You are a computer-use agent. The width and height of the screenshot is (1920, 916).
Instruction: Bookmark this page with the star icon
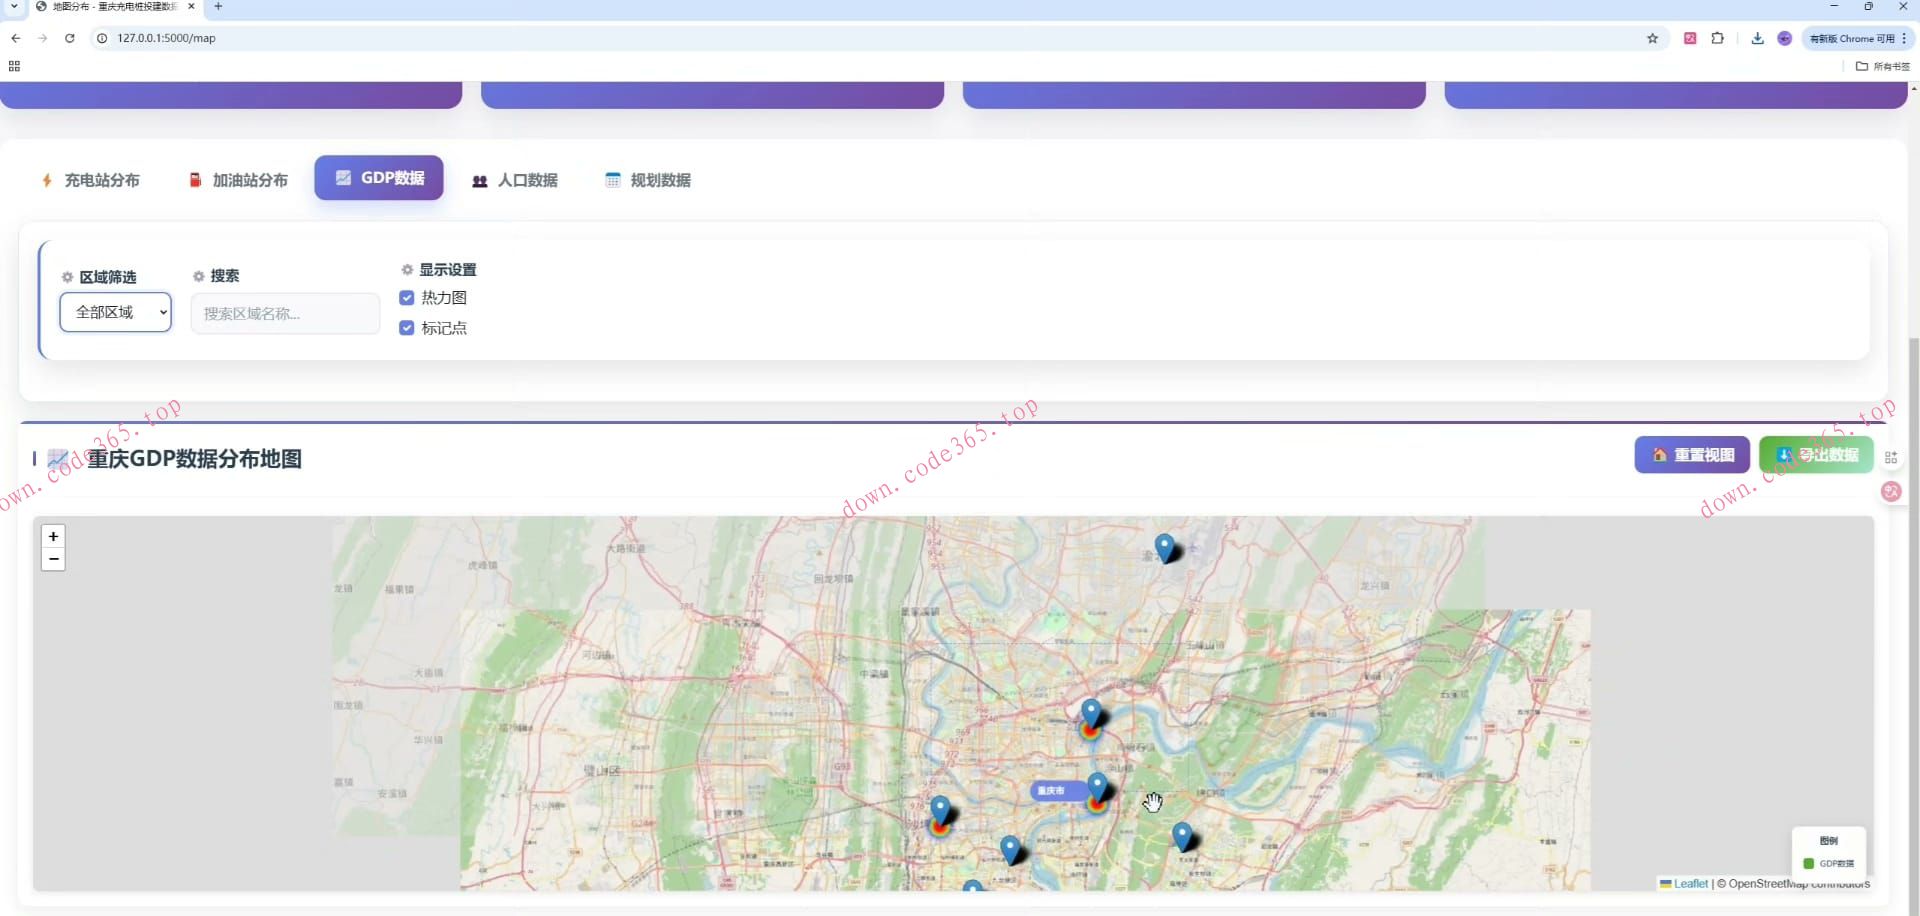(1652, 38)
